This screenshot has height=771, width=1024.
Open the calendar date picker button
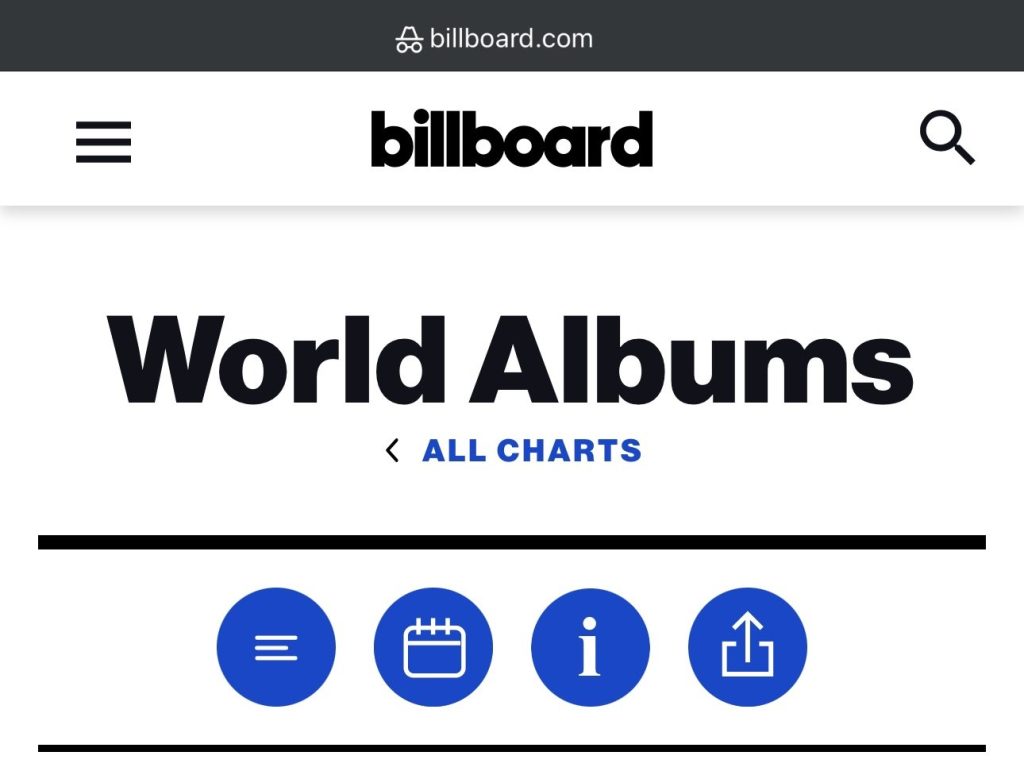pyautogui.click(x=434, y=647)
